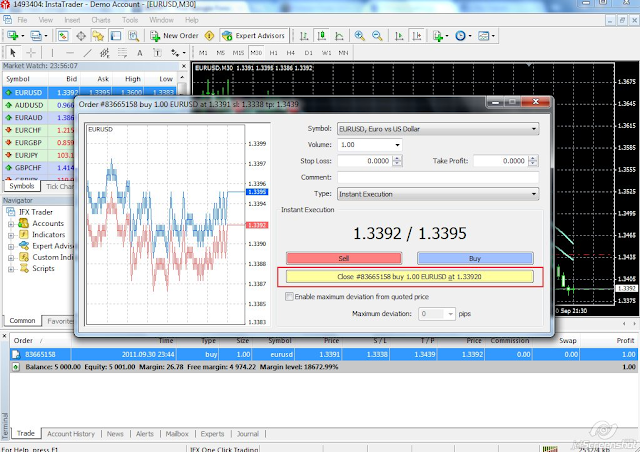Expand Custom Indicators node in Navigator
Screen dimensions: 640x452
11,258
